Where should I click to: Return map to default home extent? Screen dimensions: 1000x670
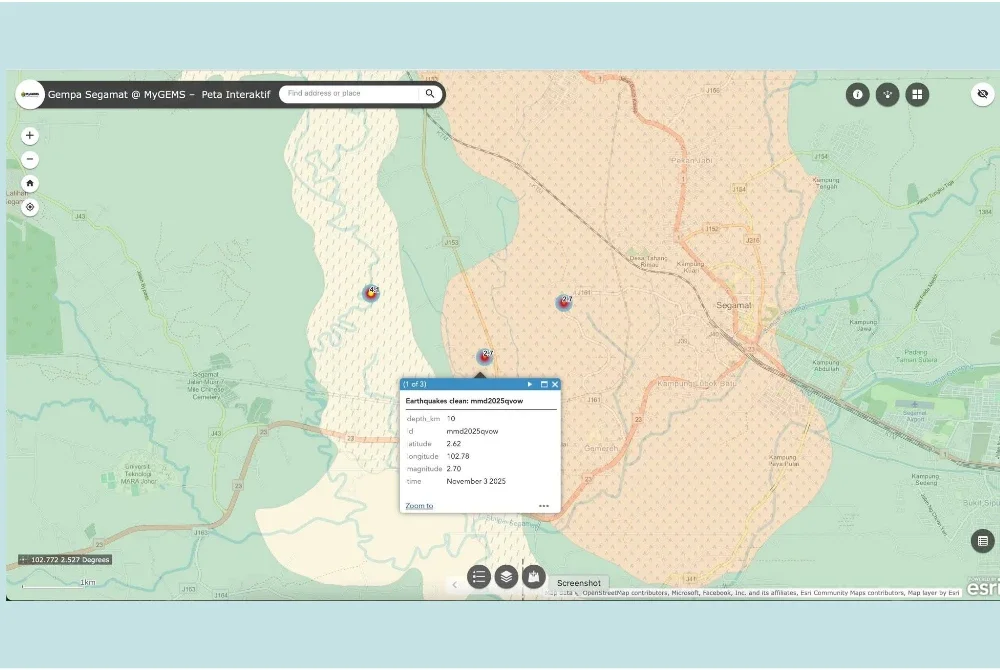pyautogui.click(x=30, y=183)
